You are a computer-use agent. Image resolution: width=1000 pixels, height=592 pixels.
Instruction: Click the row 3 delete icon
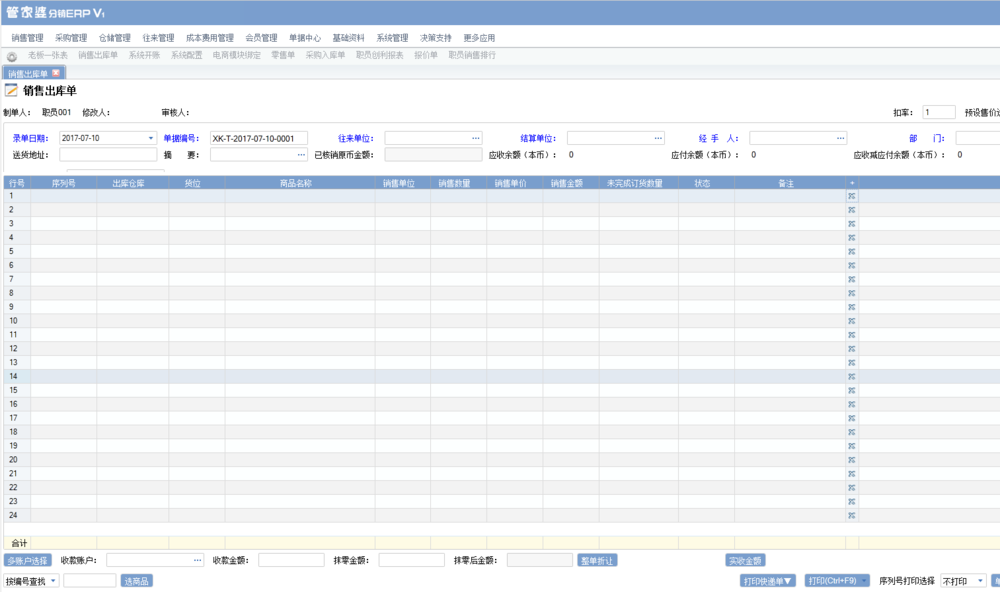coord(851,224)
